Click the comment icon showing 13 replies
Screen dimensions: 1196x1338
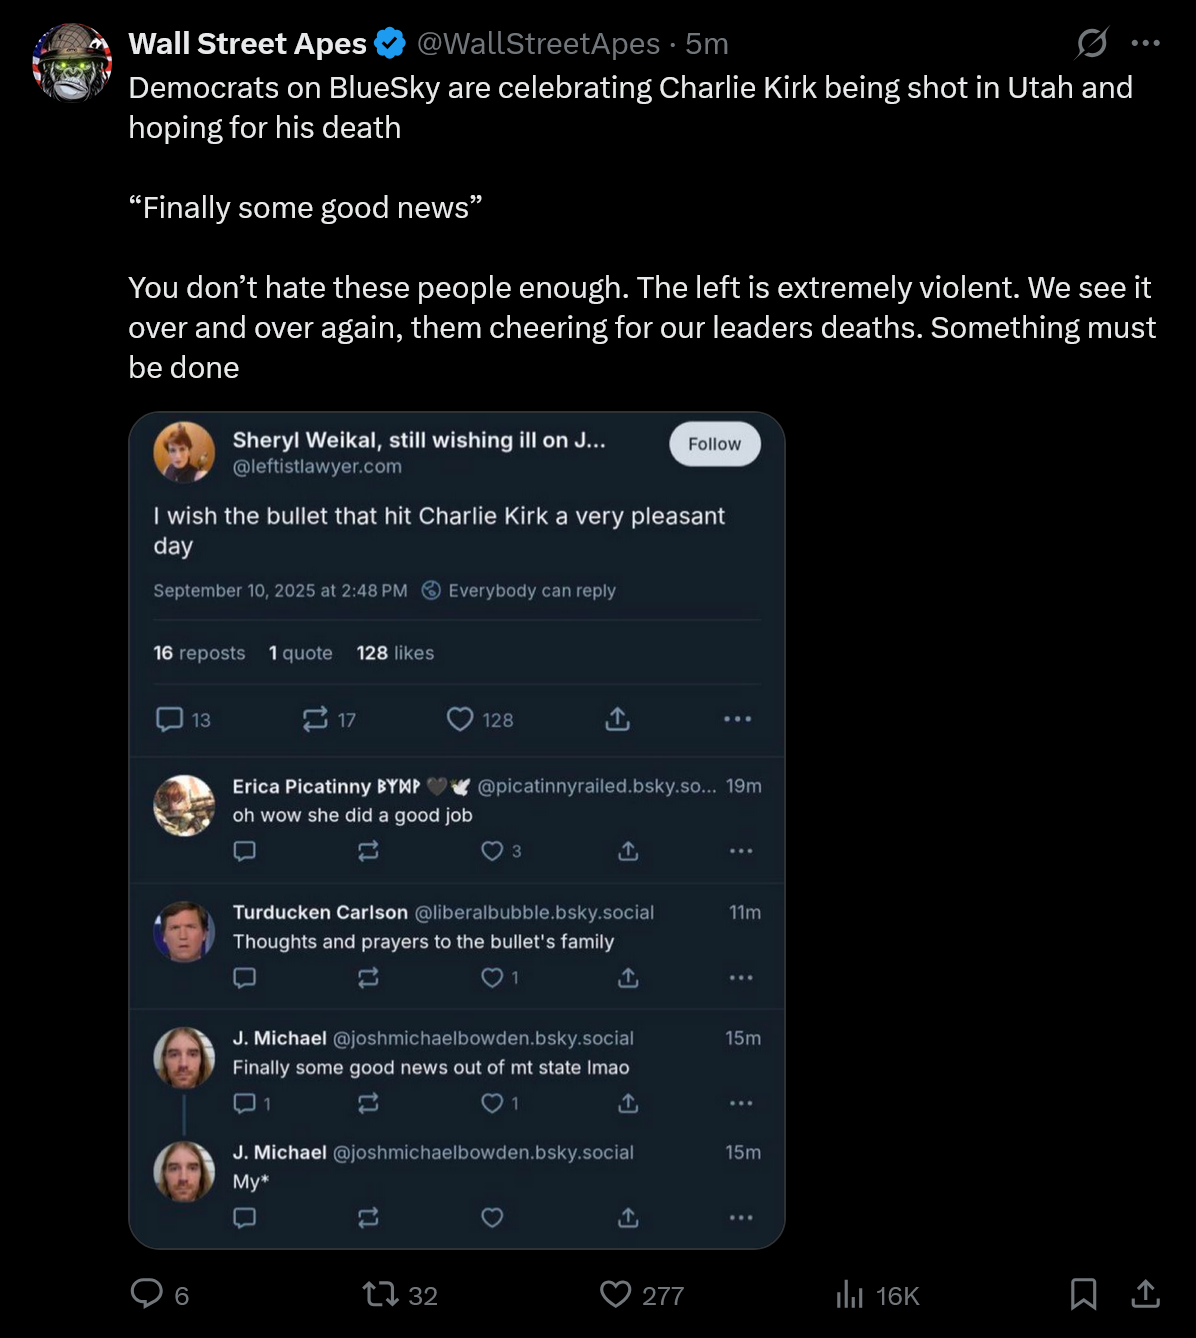point(170,719)
